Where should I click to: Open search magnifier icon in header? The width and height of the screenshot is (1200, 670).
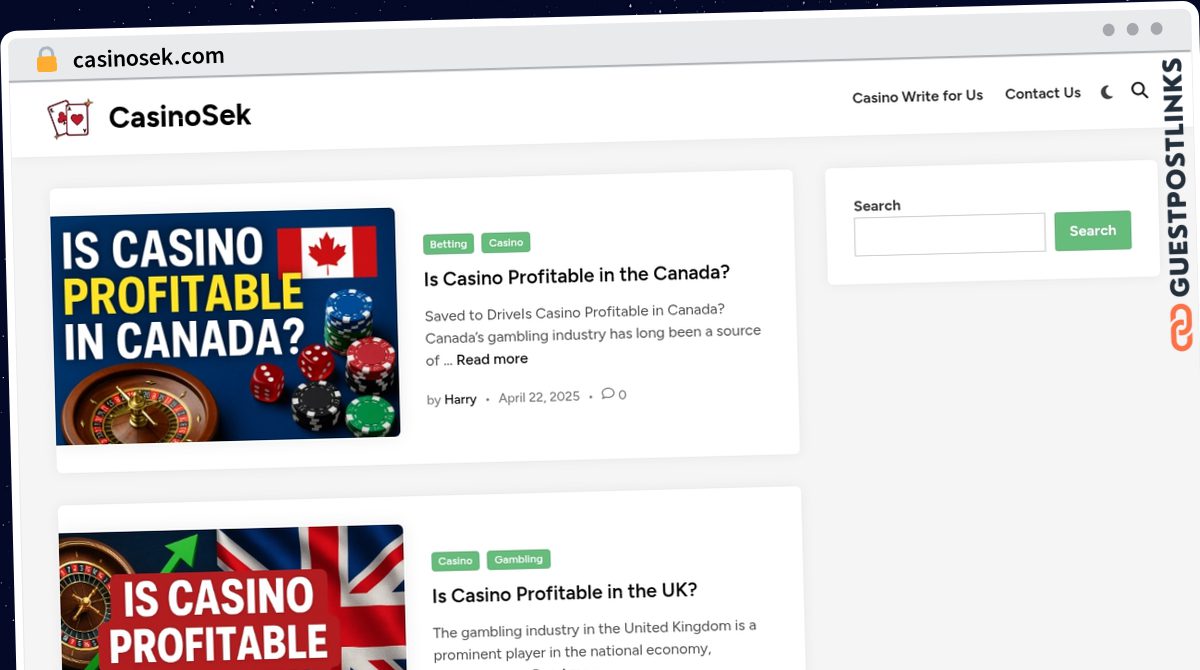[1139, 90]
